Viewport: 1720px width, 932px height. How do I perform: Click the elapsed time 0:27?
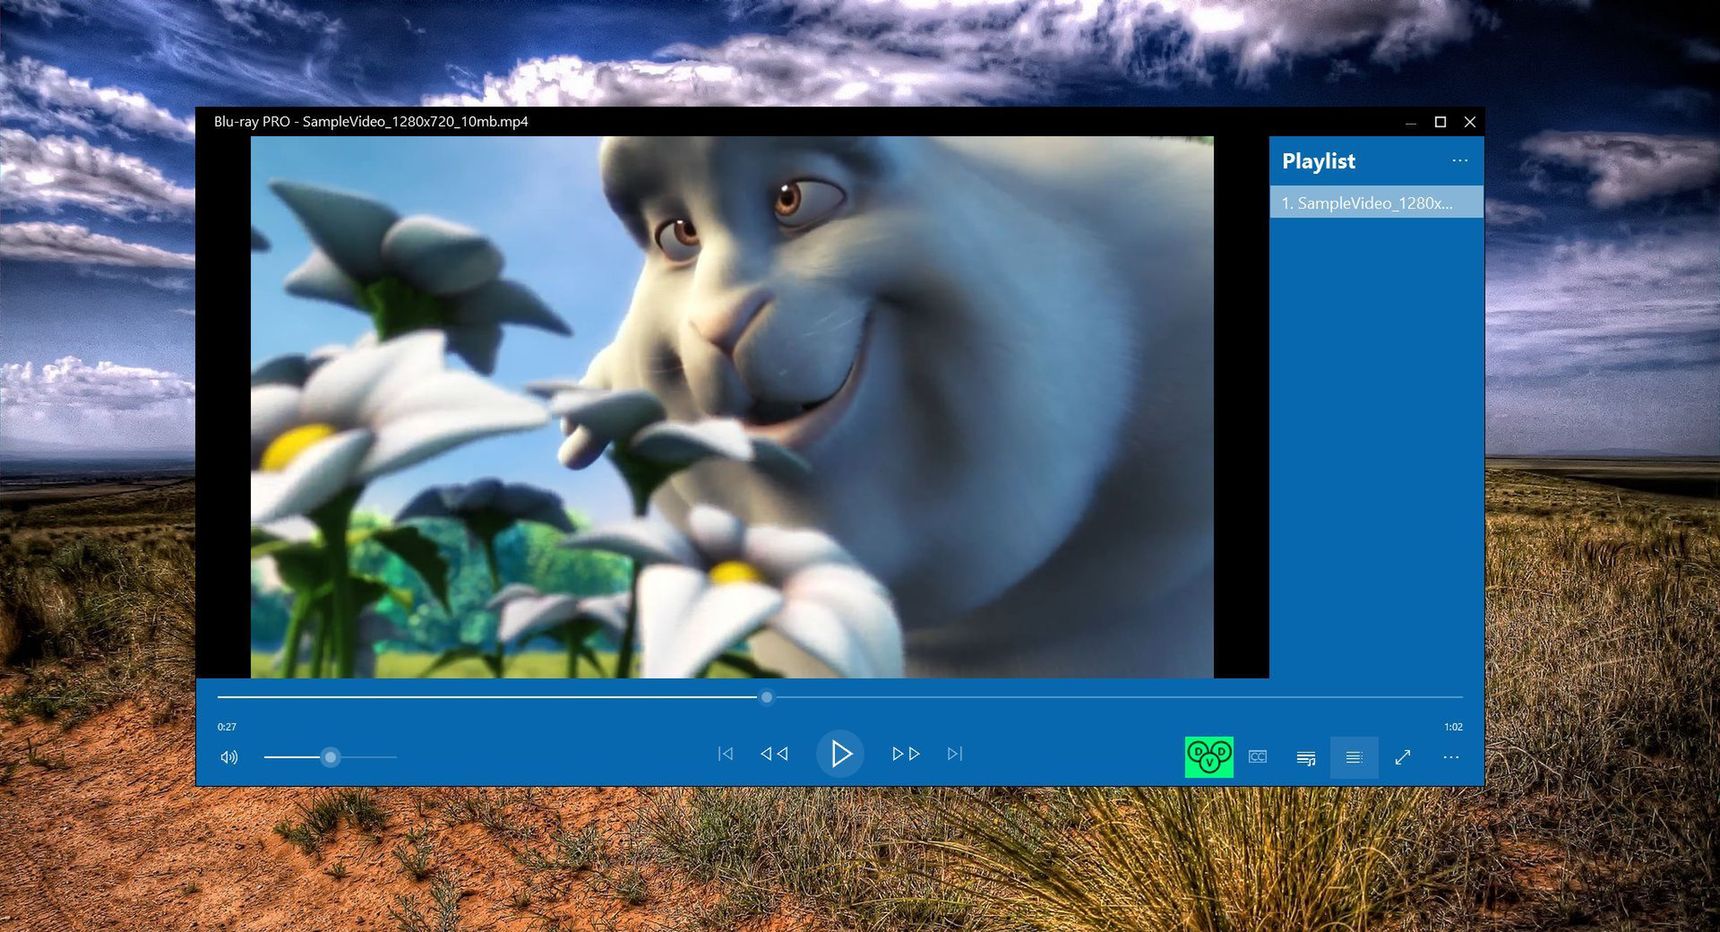point(227,727)
